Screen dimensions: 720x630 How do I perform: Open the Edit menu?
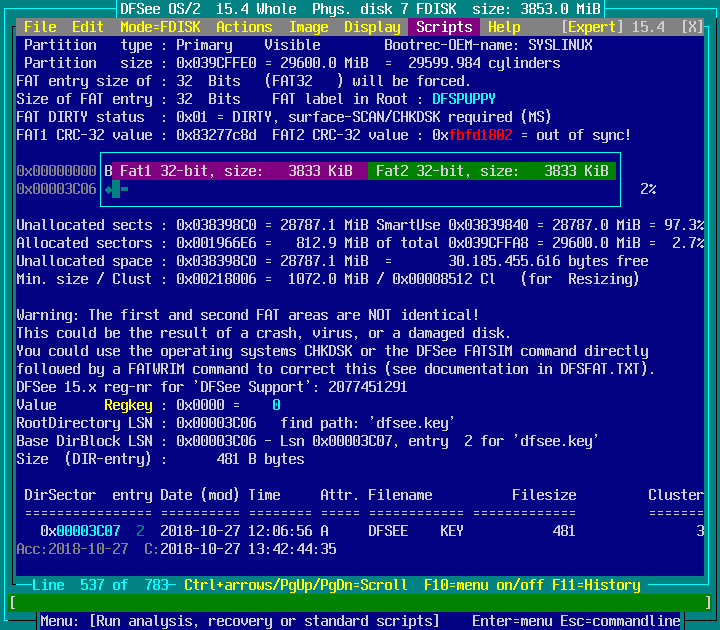pos(88,27)
